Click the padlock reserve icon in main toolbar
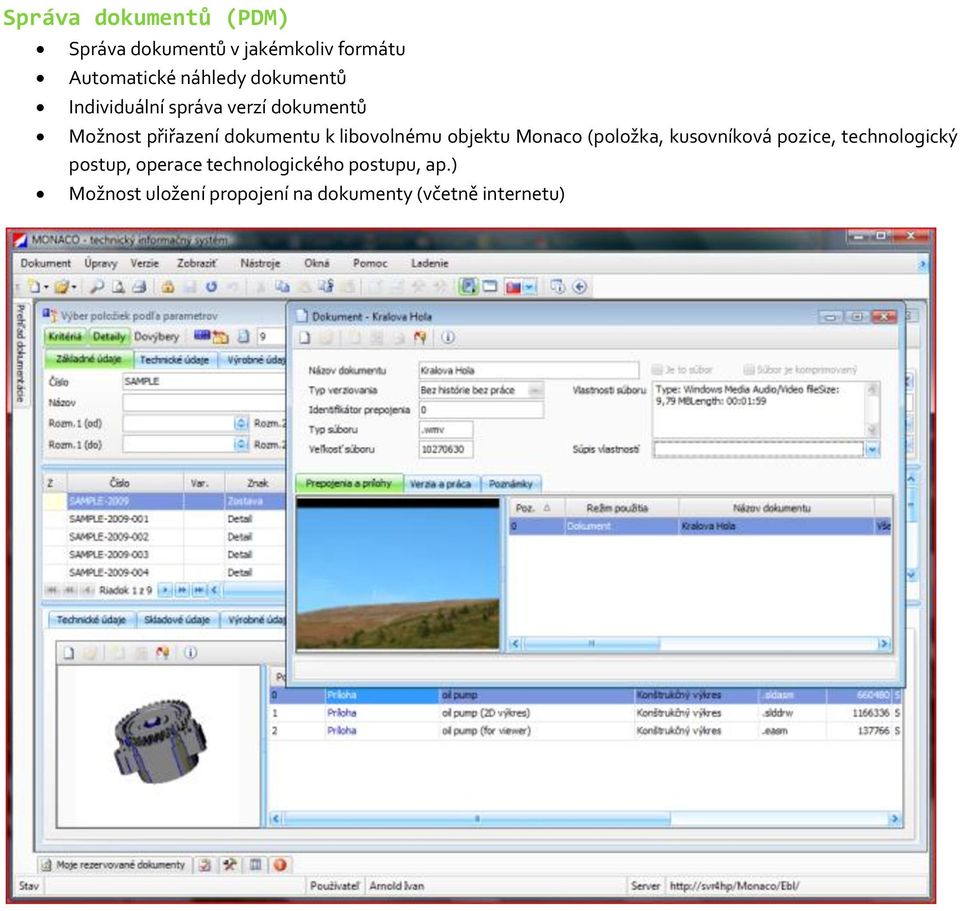 click(168, 287)
